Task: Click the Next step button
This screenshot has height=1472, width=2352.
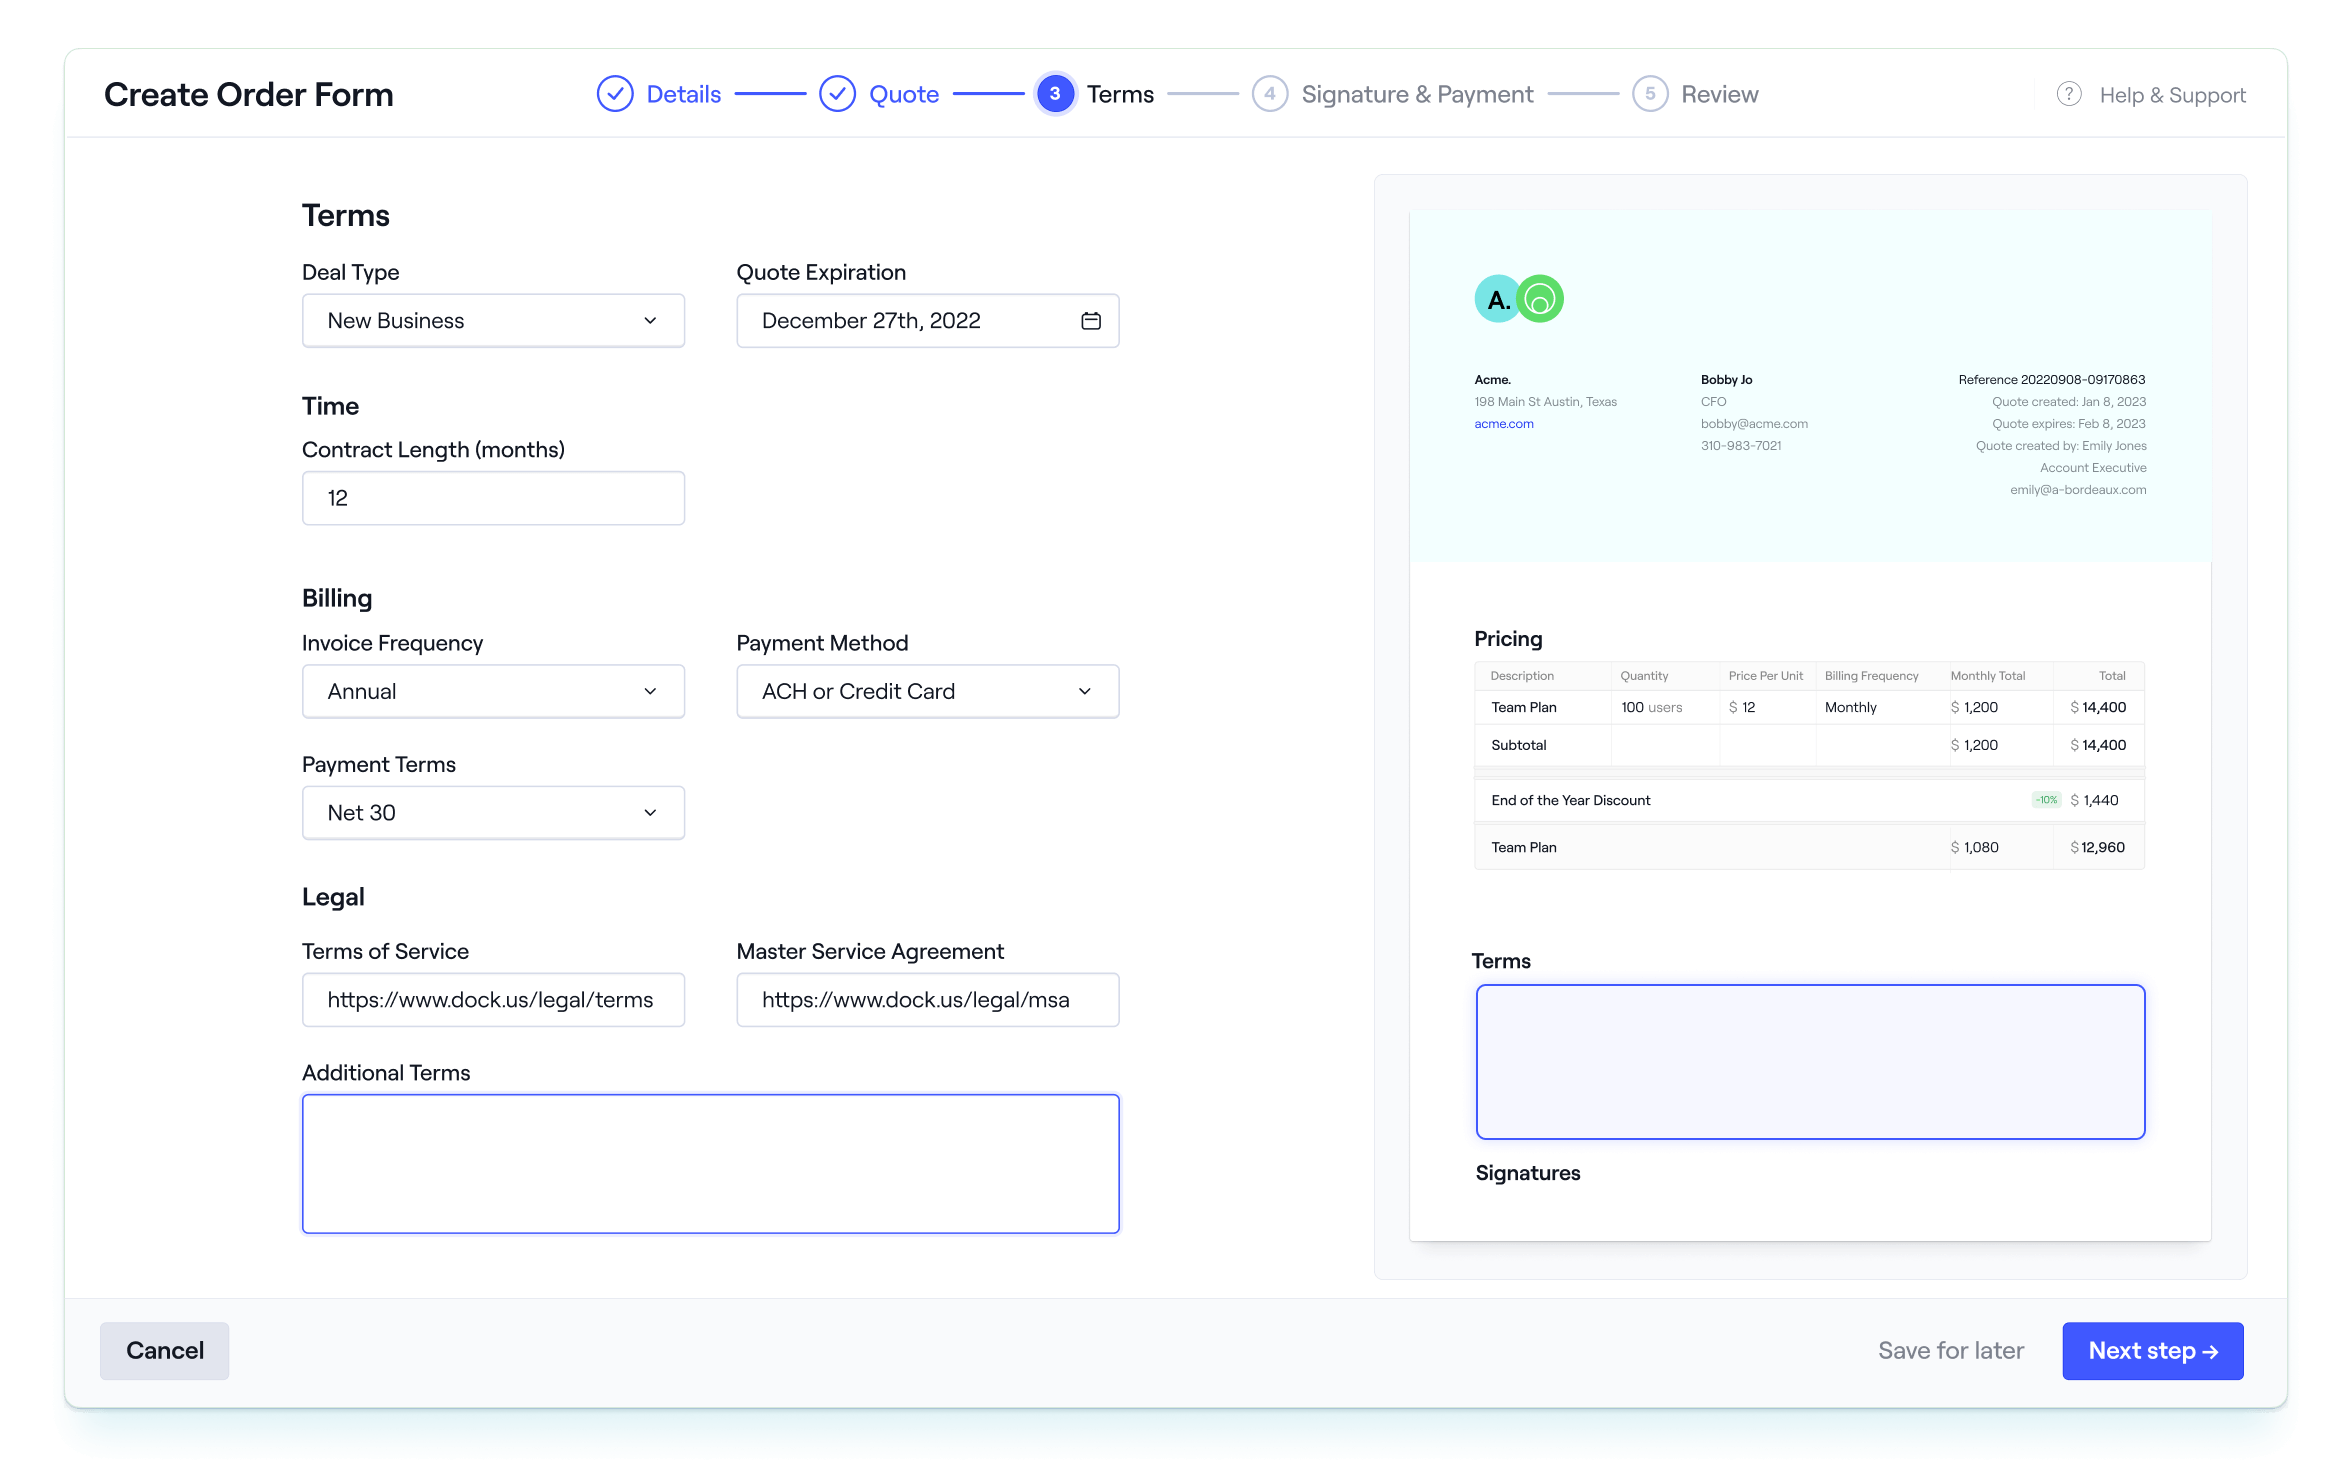Action: 2152,1350
